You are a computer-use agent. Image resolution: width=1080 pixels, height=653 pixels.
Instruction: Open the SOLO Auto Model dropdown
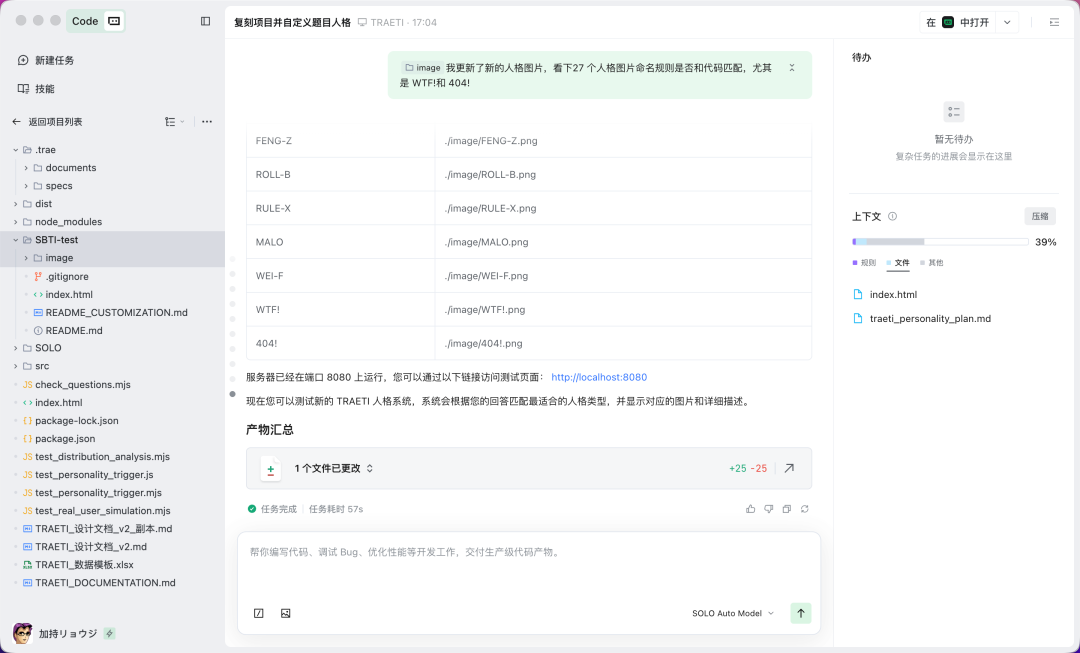[x=731, y=613]
